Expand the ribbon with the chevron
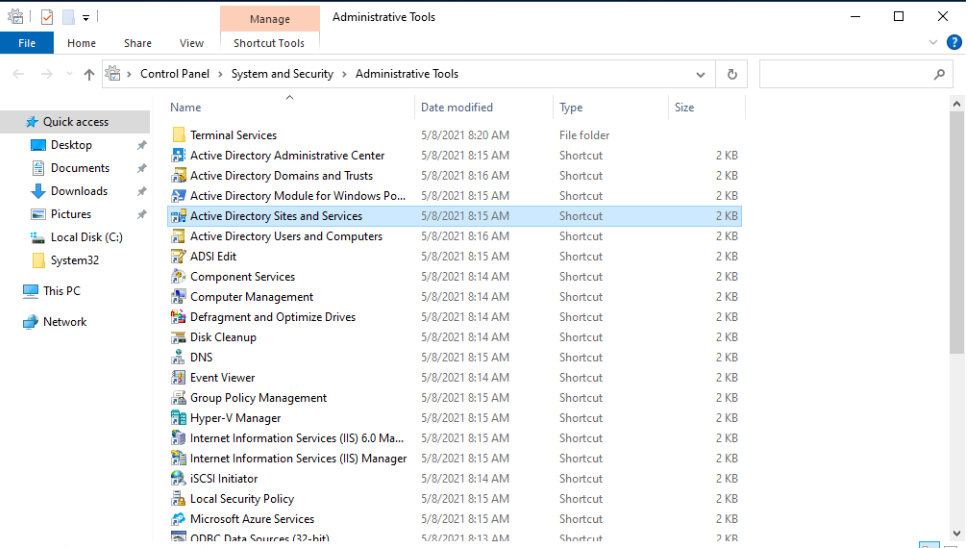 pos(933,43)
